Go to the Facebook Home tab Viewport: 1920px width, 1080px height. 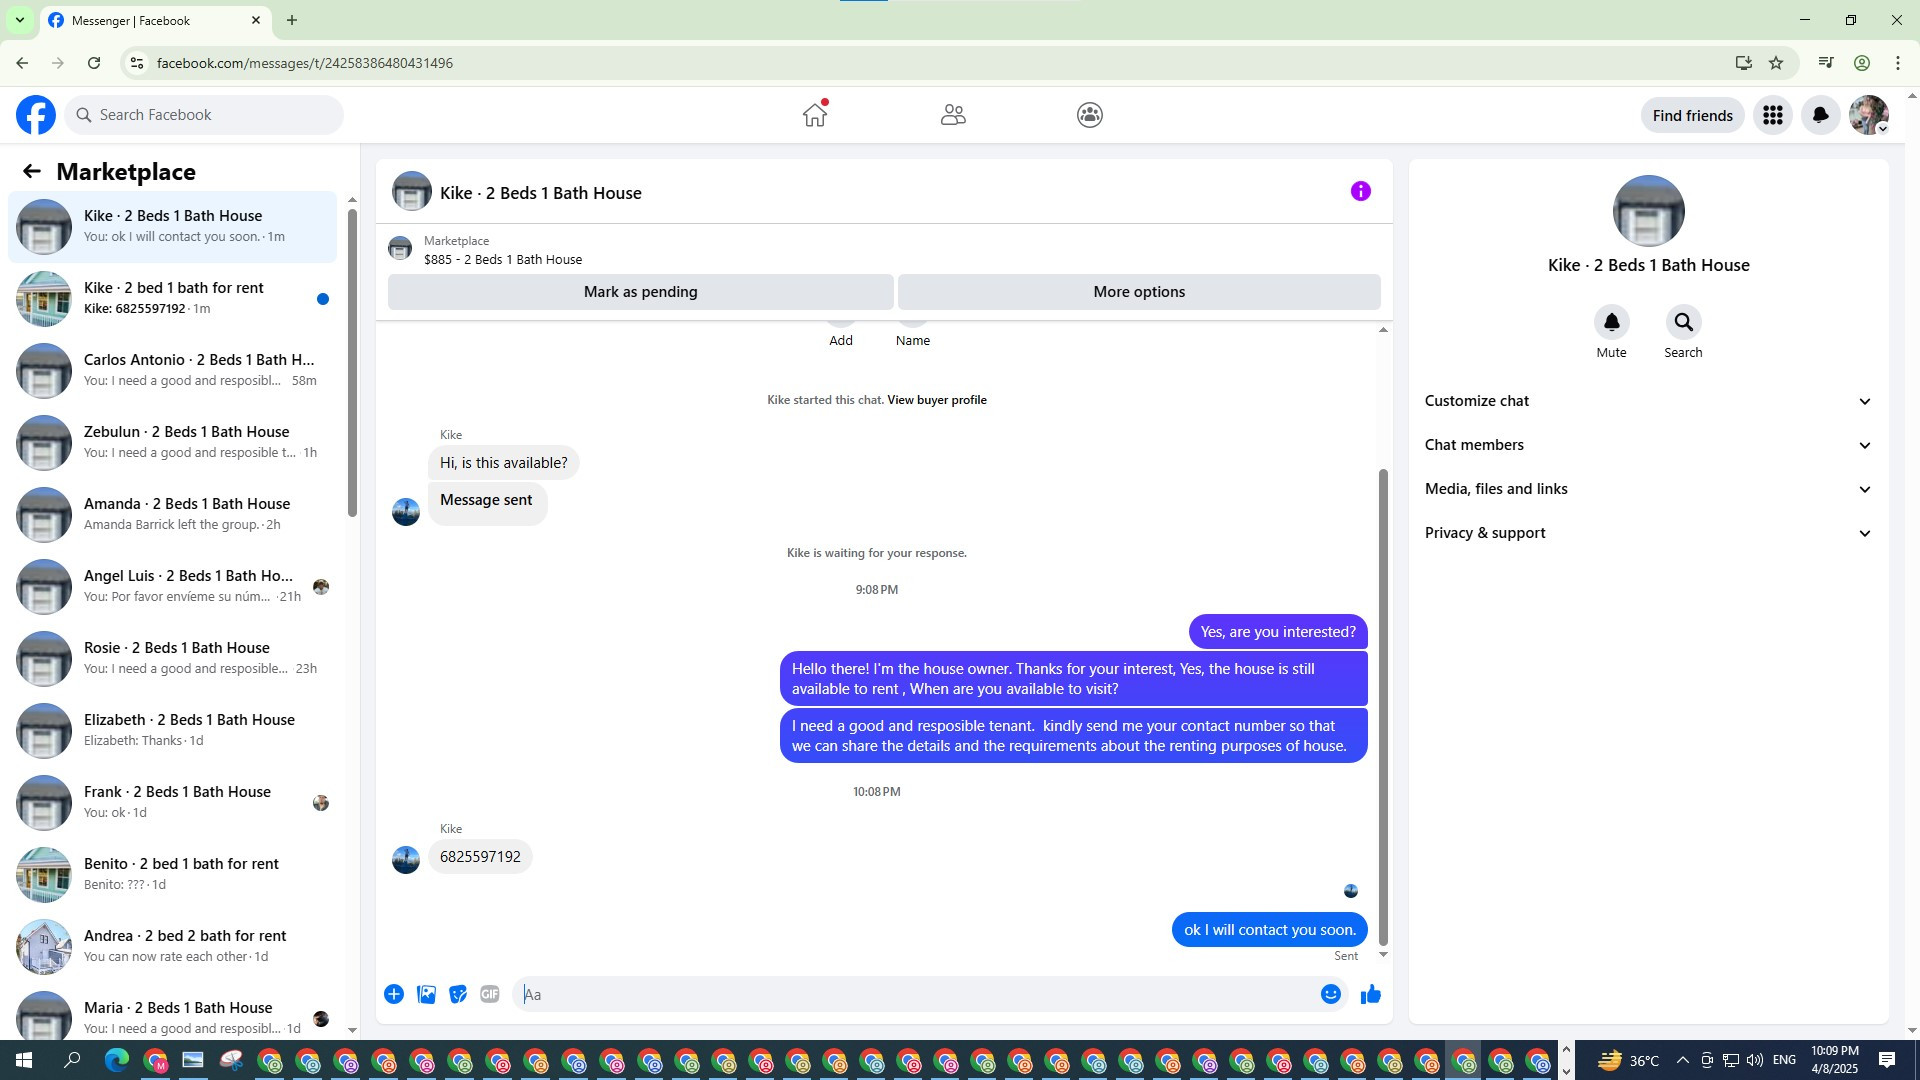pos(815,115)
